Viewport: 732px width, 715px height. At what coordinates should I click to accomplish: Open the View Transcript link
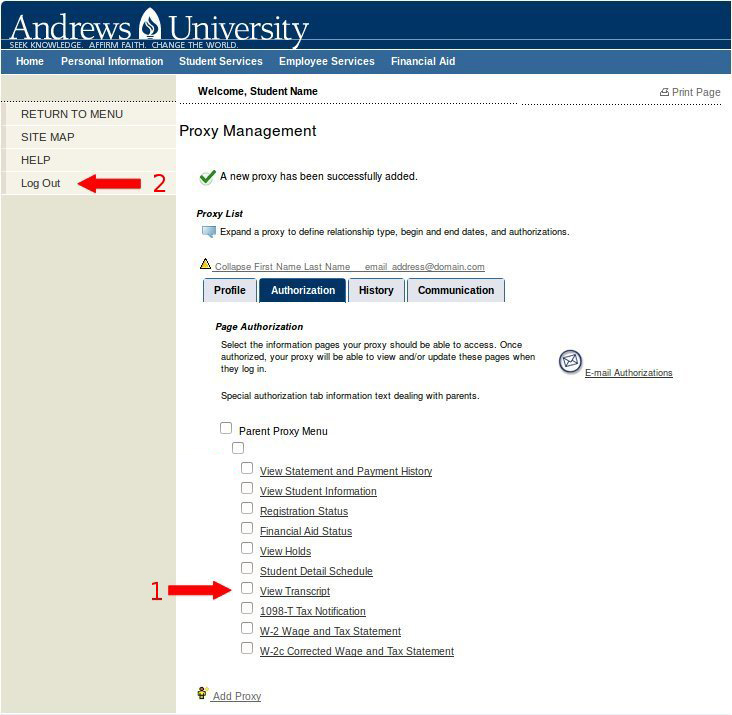coord(295,591)
